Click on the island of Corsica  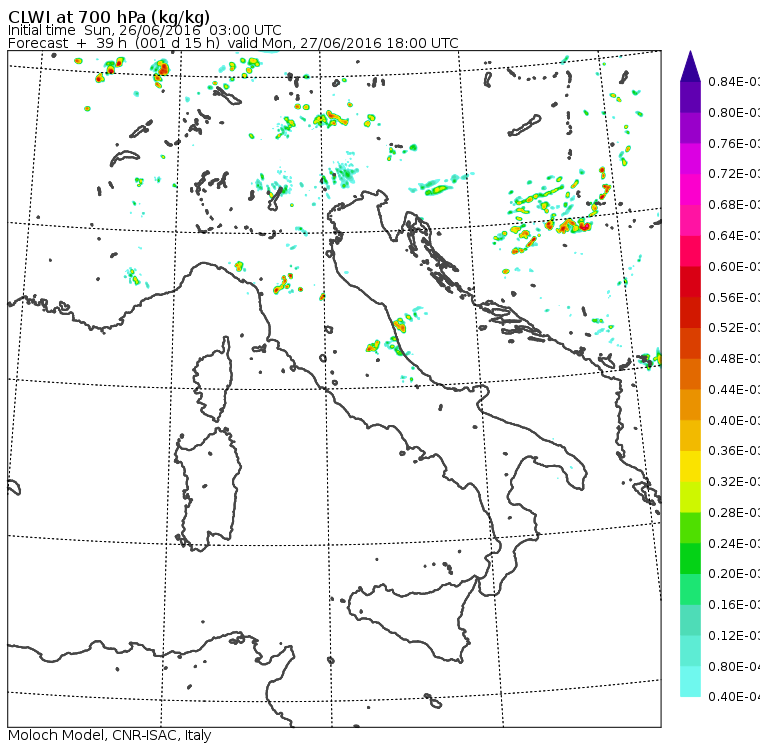coord(213,381)
